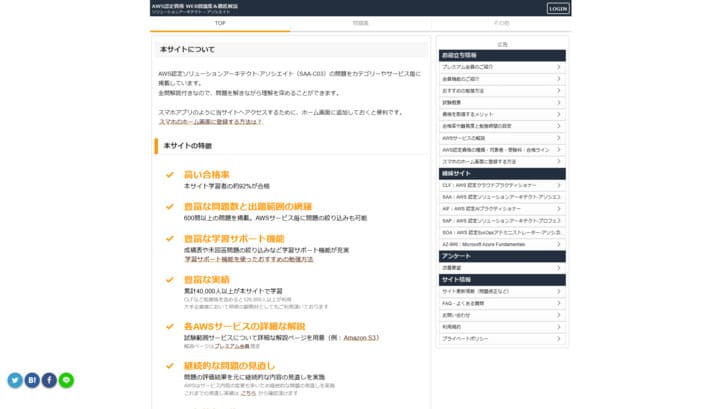The width and height of the screenshot is (720, 409).
Task: Follow the プレミアム会員 link under AWS解説
Action: pos(232,346)
